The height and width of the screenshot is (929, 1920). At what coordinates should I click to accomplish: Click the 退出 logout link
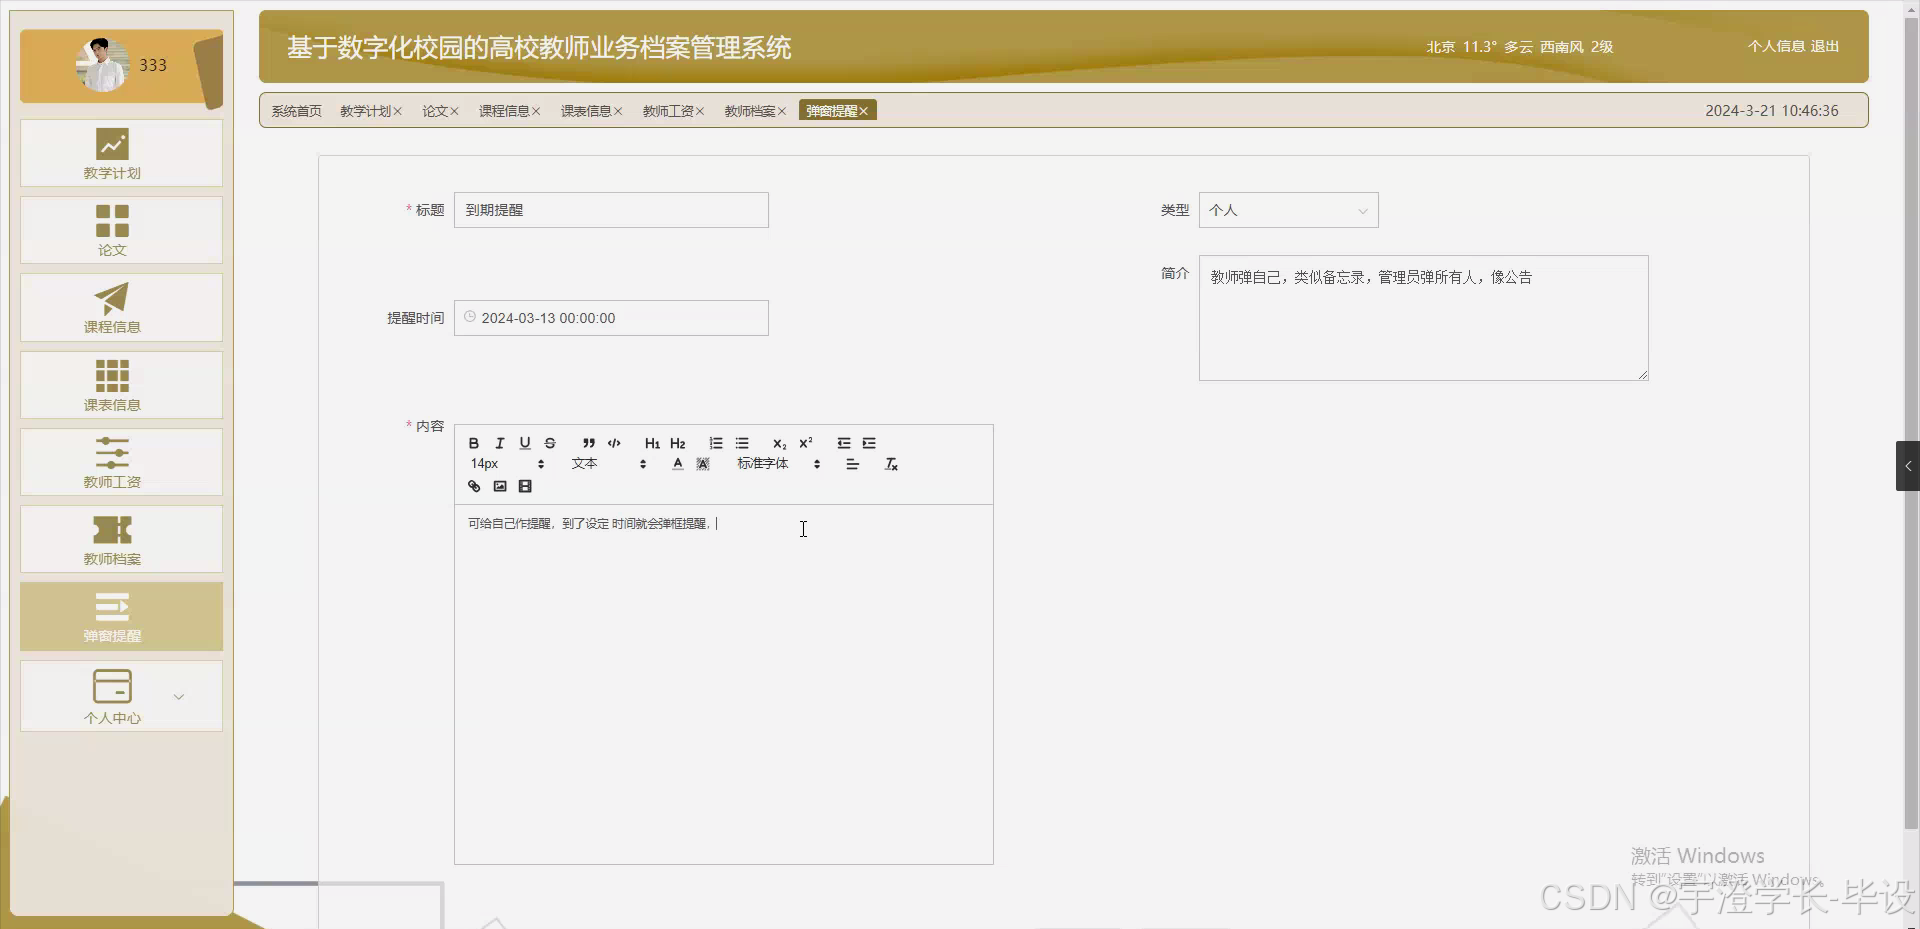click(1823, 46)
